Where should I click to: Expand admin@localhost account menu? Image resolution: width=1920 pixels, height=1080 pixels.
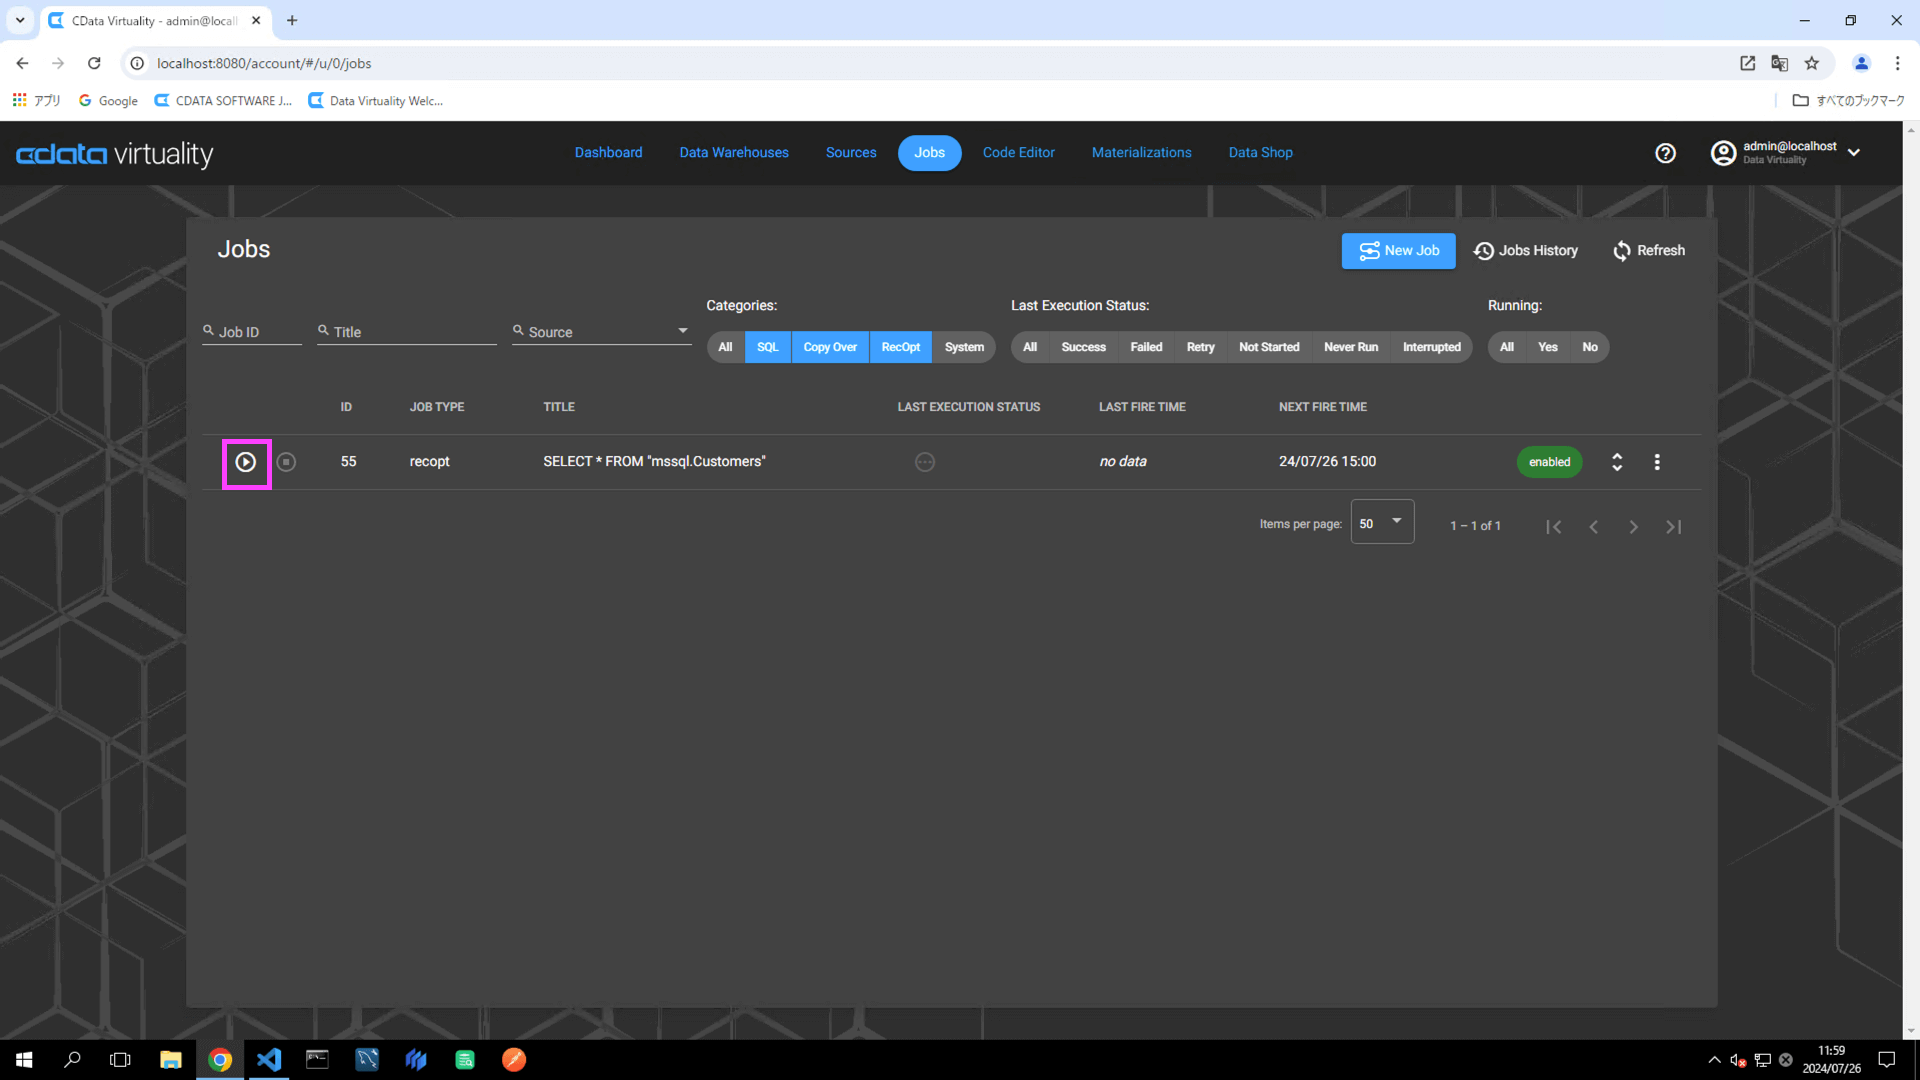click(x=1853, y=153)
